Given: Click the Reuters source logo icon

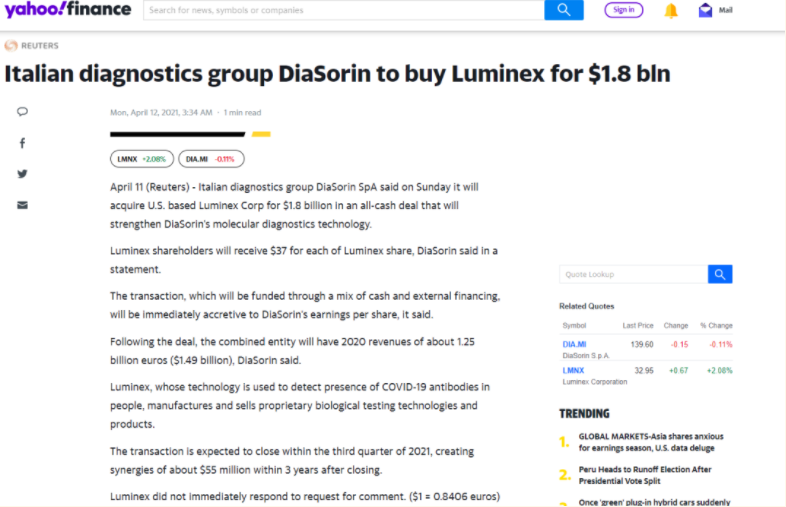Looking at the screenshot, I should [11, 46].
